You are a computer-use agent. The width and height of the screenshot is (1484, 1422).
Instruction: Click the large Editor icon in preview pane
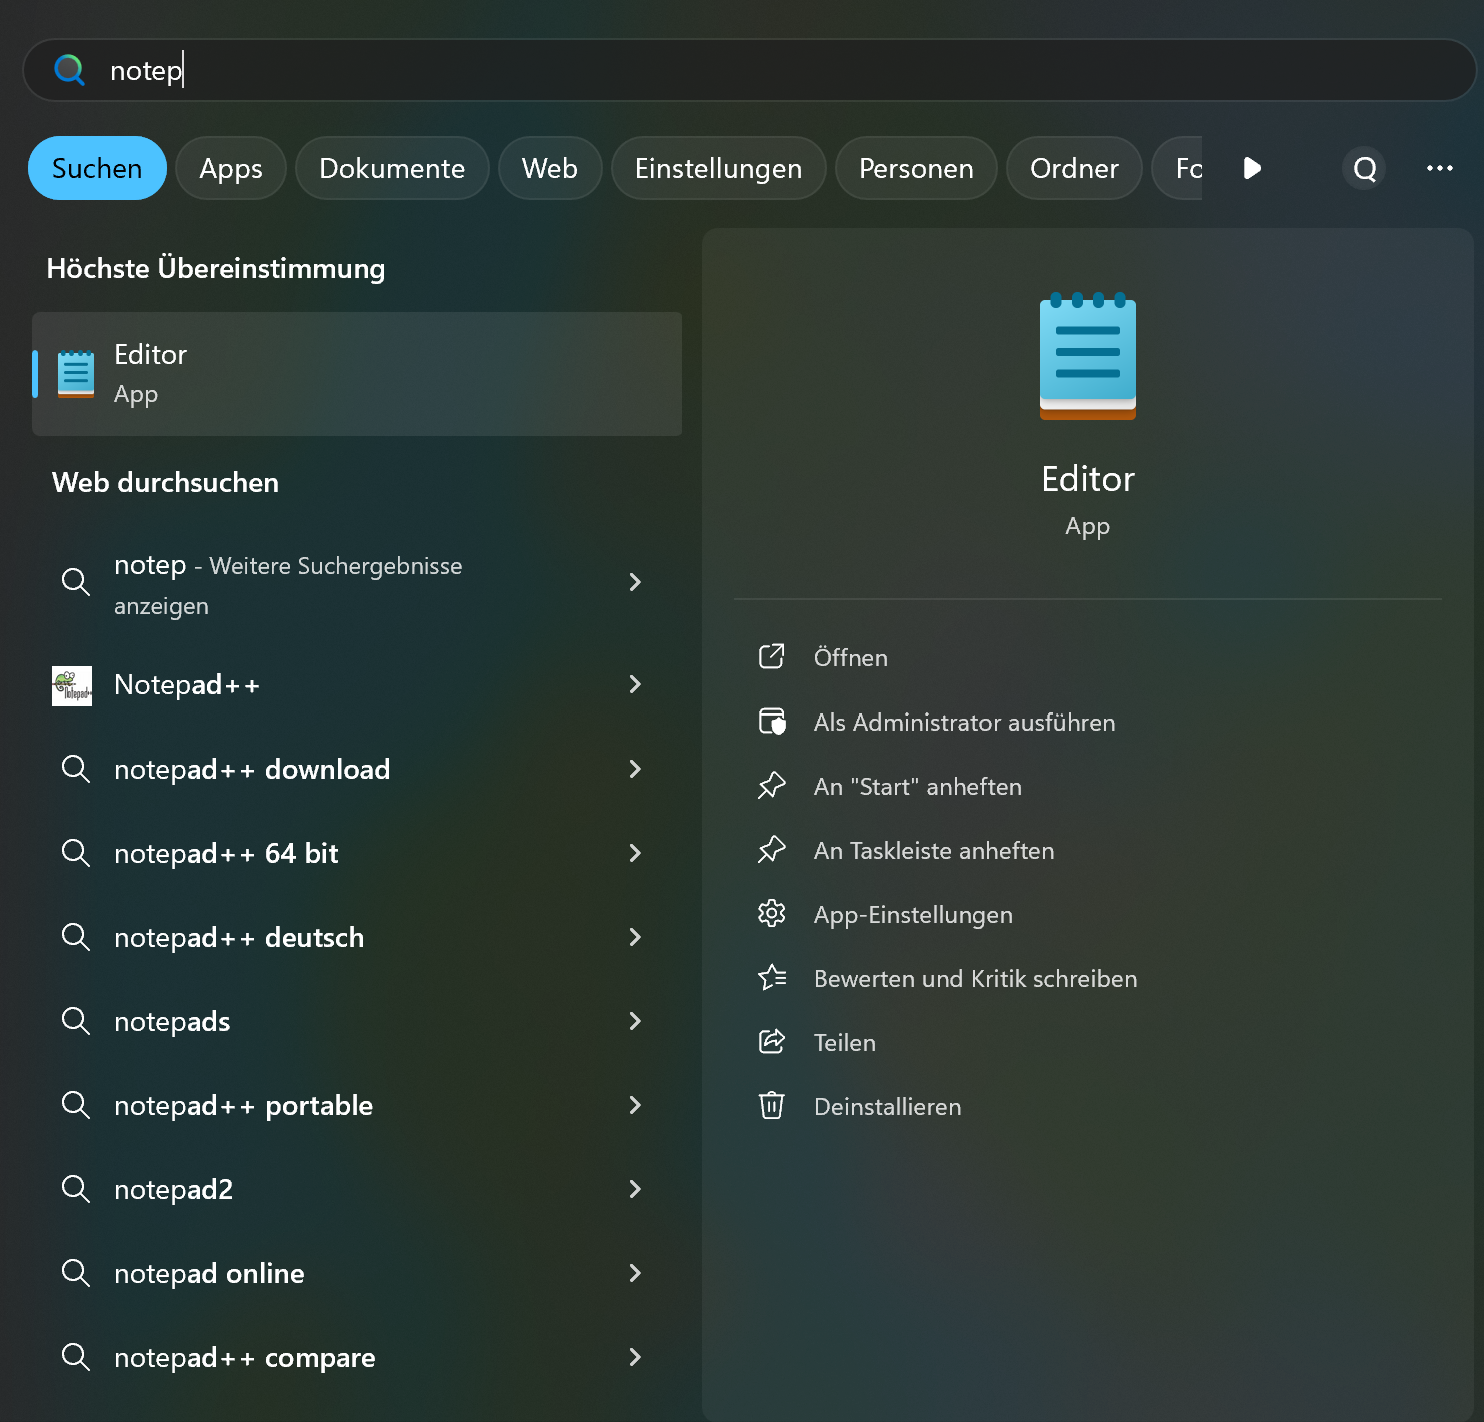point(1088,356)
